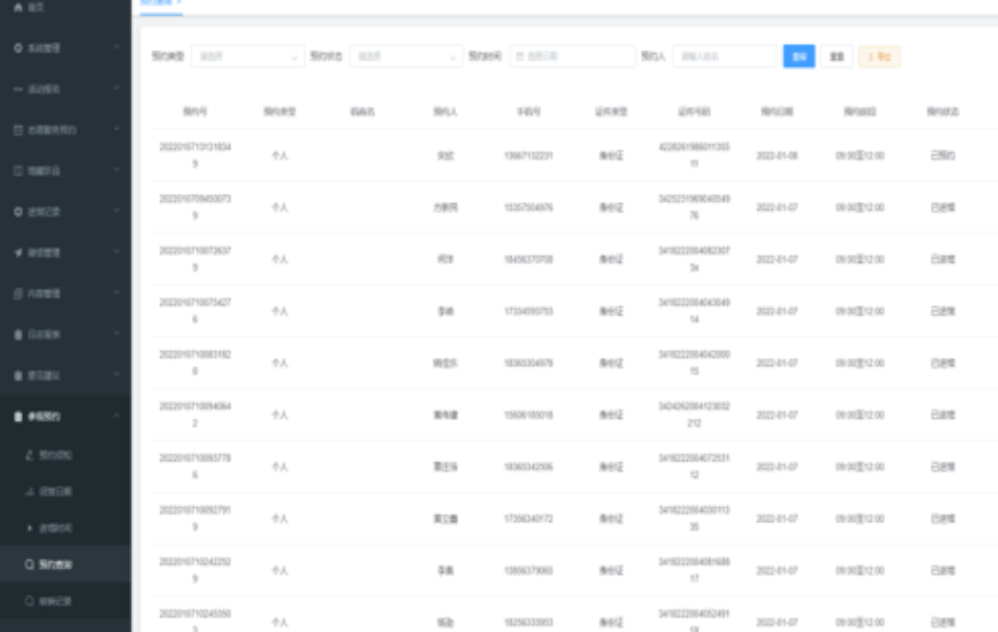Image resolution: width=998 pixels, height=632 pixels.
Task: Click the calendar icon in 预约时间 field
Action: point(520,57)
